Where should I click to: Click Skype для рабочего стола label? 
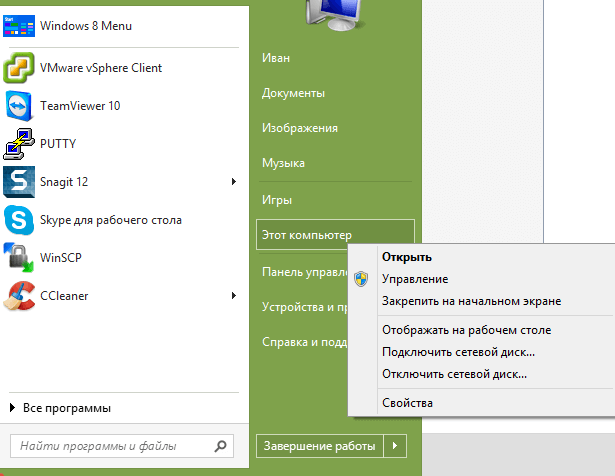point(111,220)
